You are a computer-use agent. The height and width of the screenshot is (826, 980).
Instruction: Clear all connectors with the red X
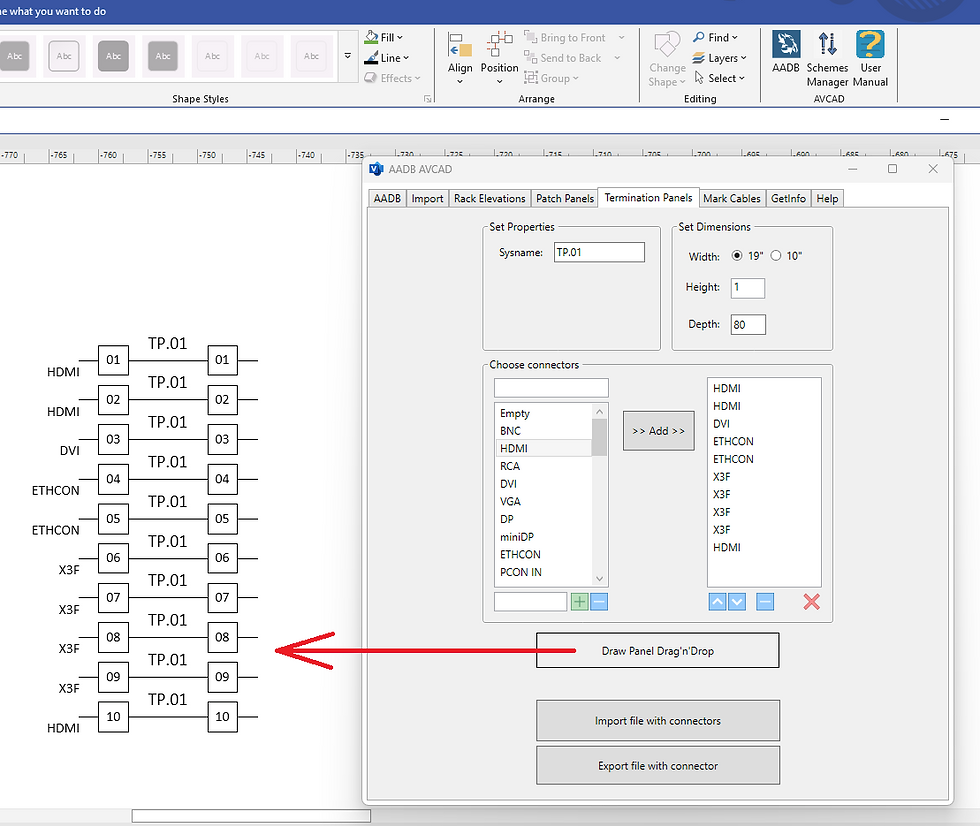pos(811,602)
